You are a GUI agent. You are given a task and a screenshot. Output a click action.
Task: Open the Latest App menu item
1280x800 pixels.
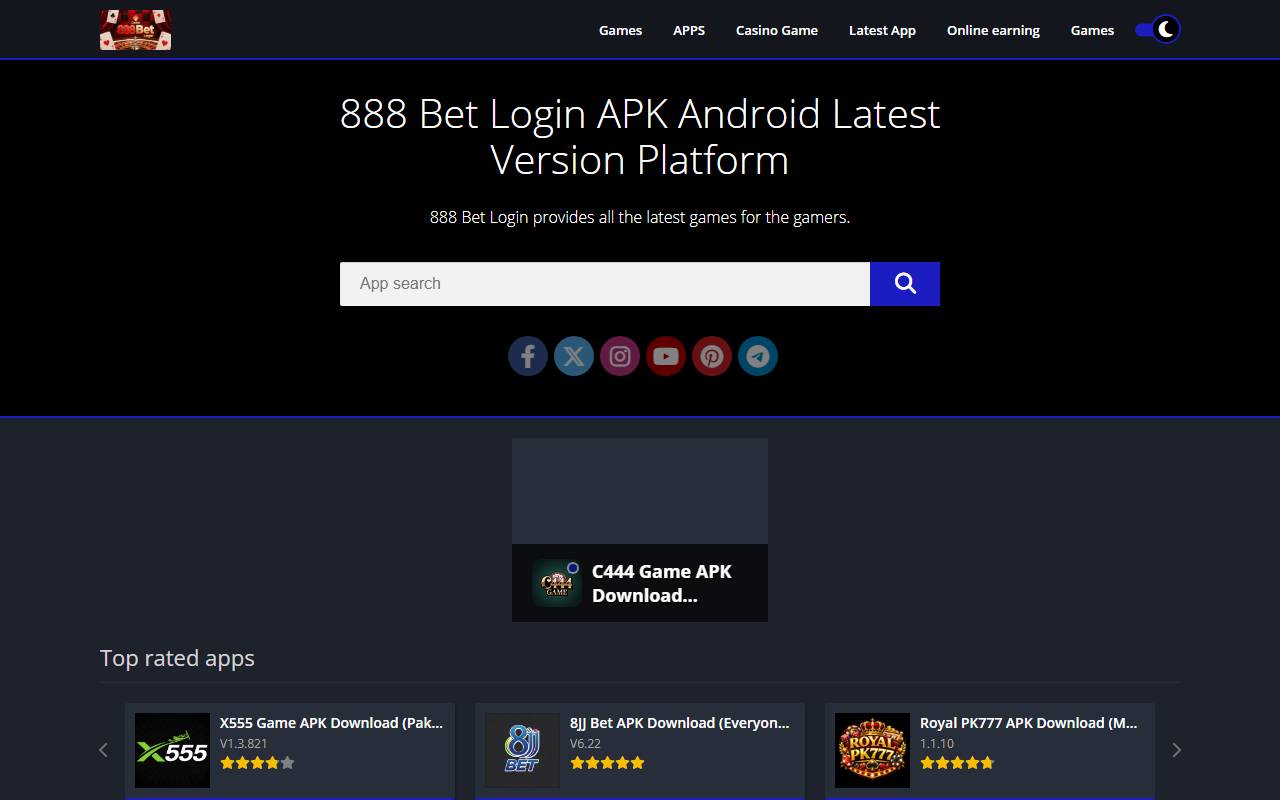882,30
